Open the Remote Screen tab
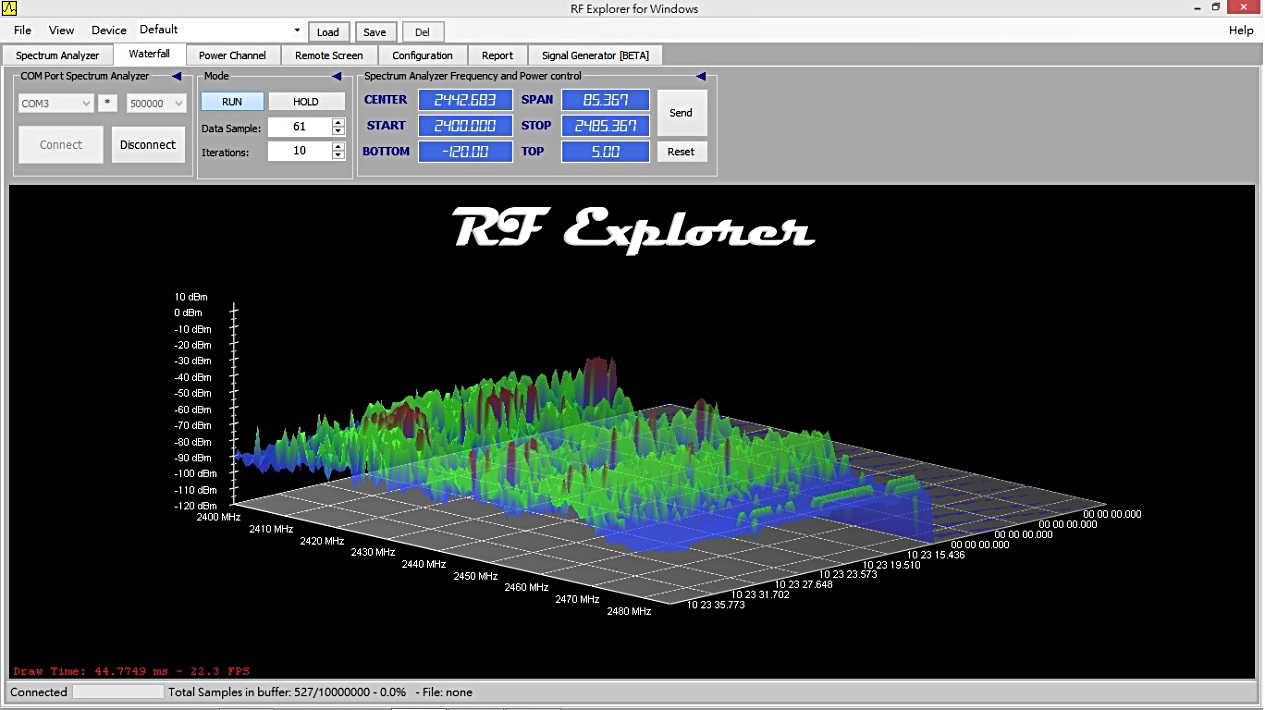 coord(329,55)
